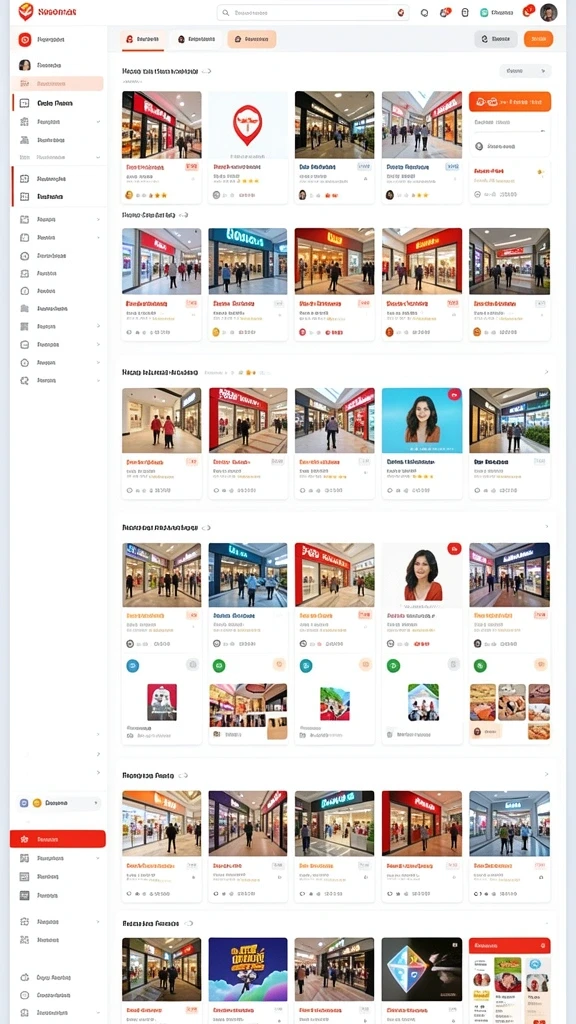Click the gray button beside the orange button

pos(496,39)
